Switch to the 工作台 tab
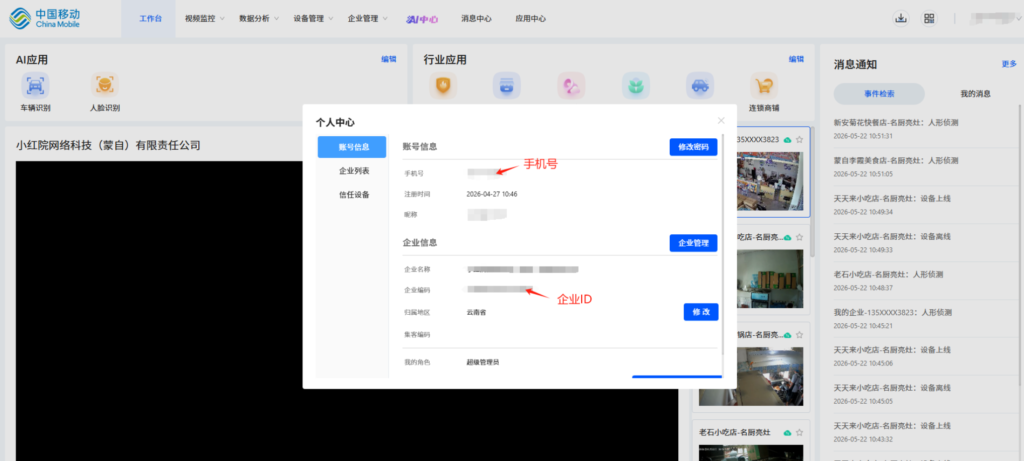 (x=150, y=19)
